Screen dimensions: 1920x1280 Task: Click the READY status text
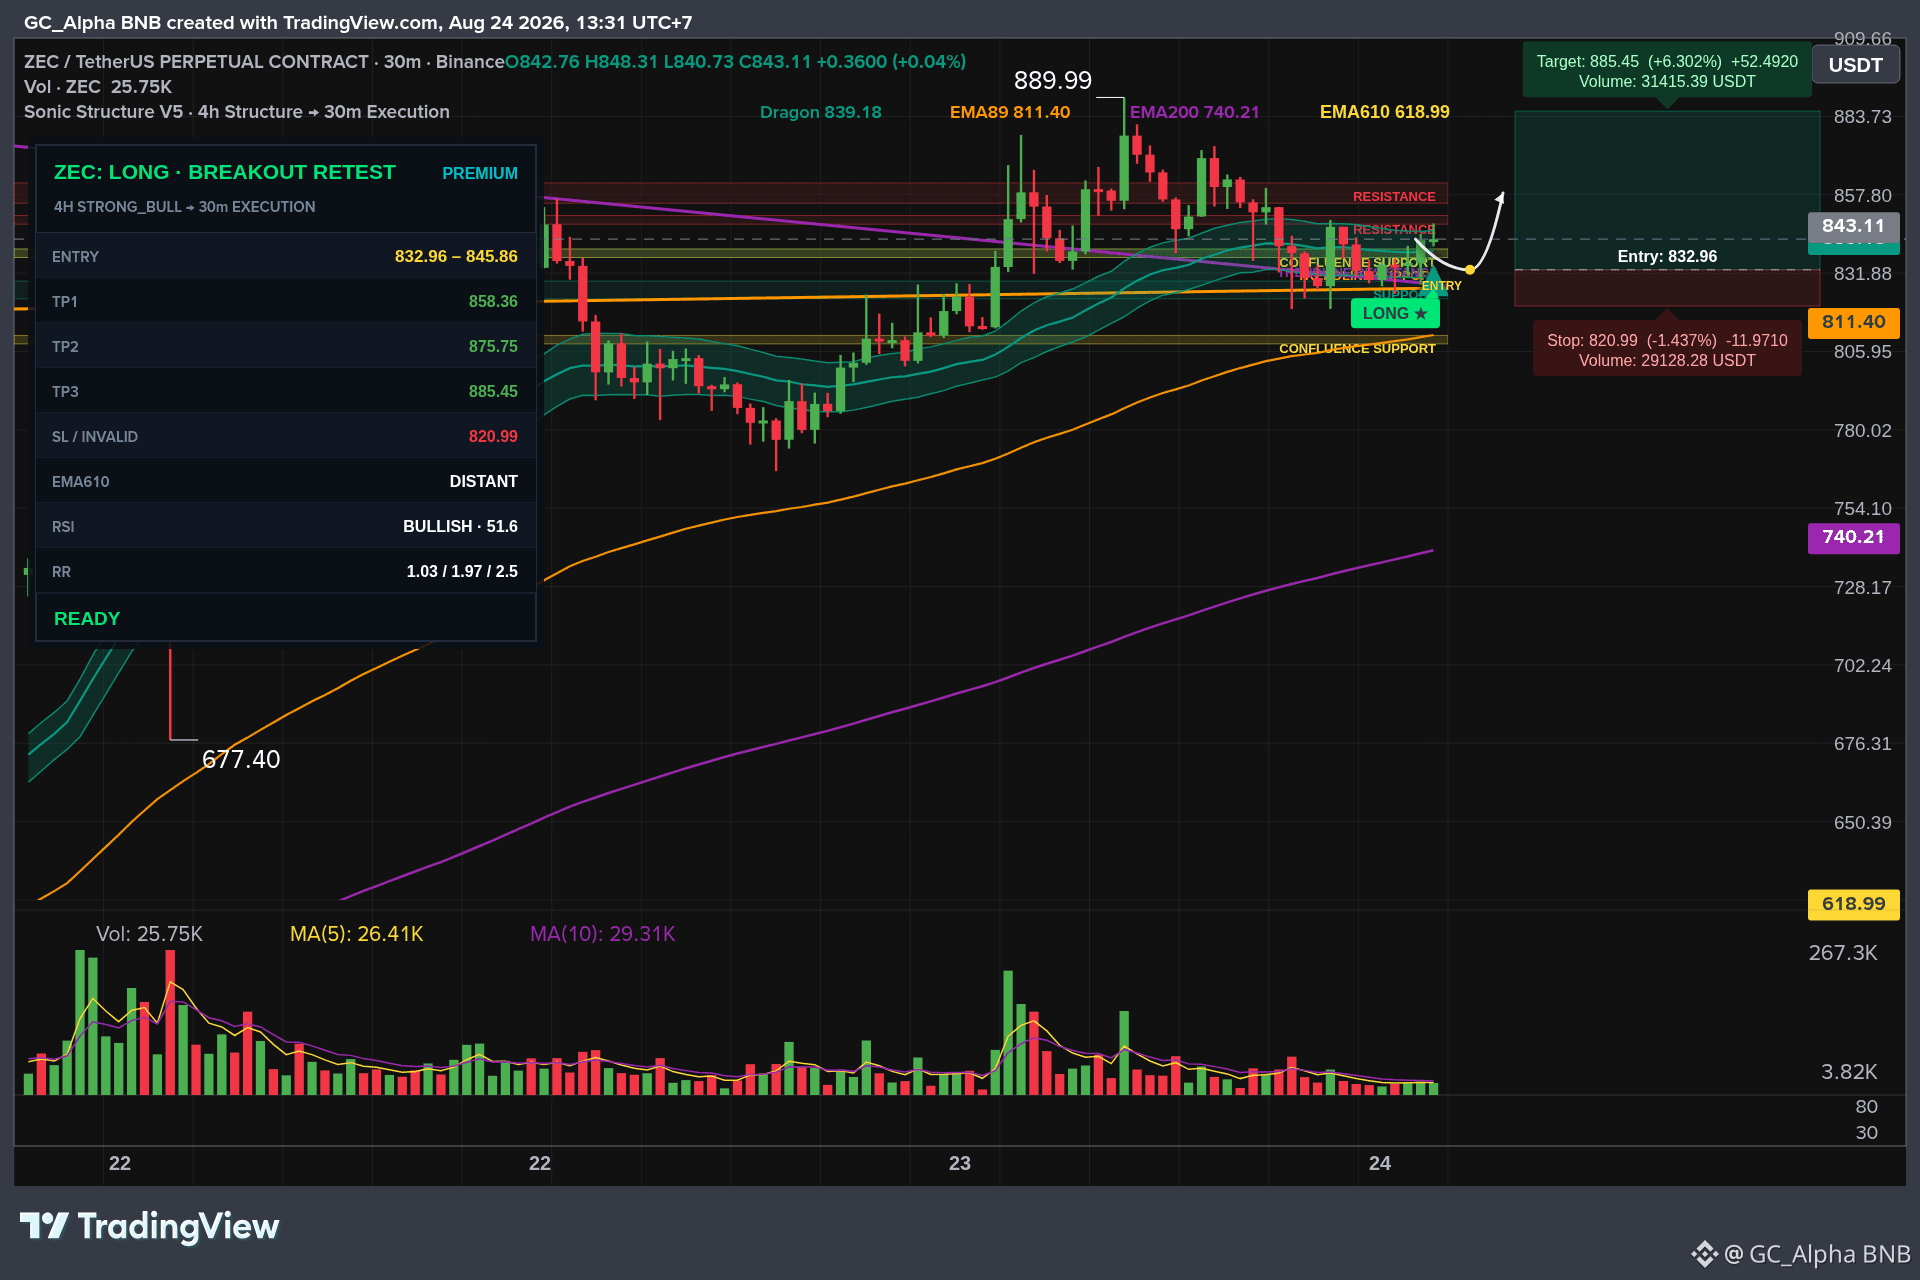(x=87, y=619)
